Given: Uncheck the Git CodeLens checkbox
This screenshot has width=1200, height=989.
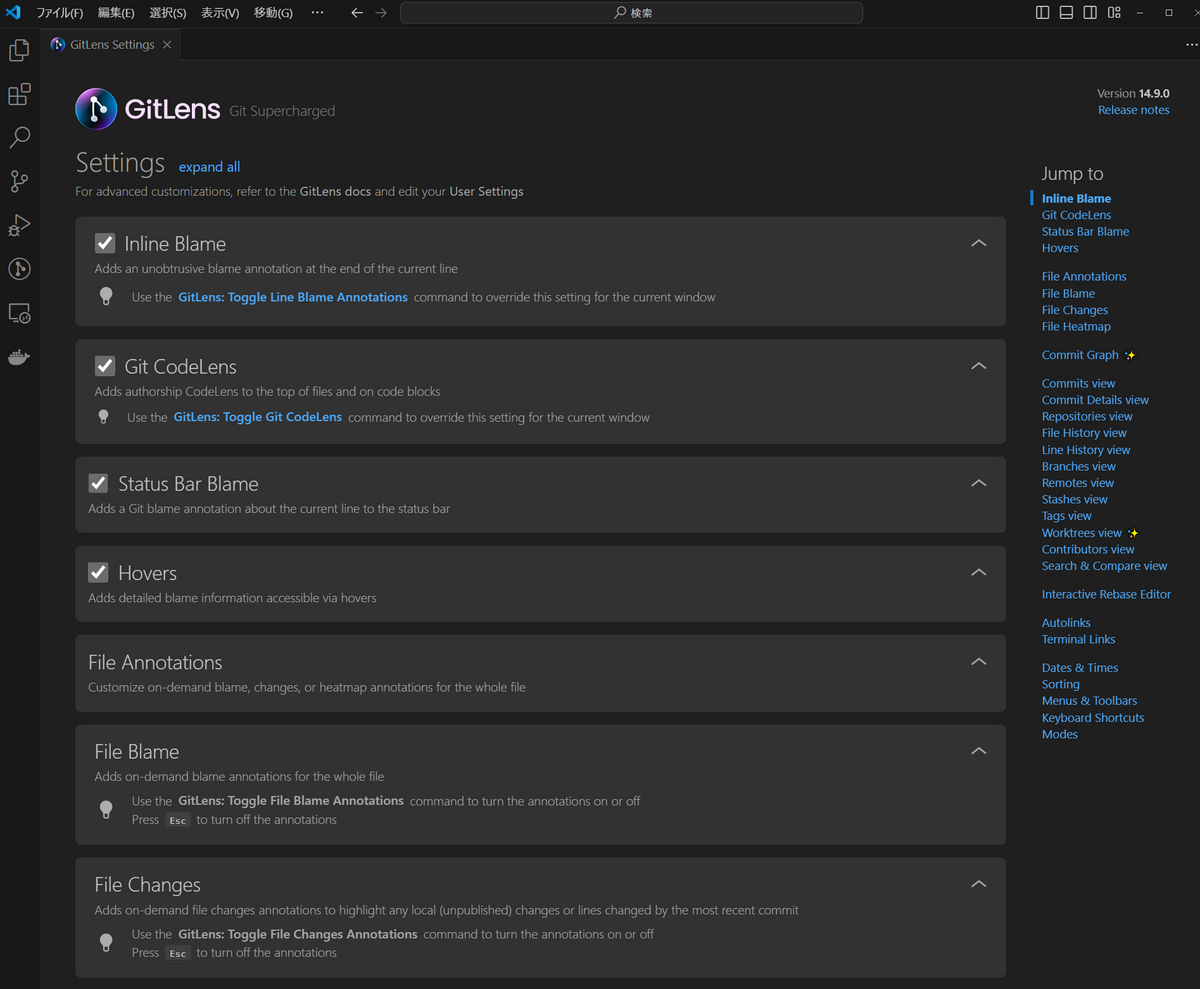Looking at the screenshot, I should coord(105,366).
